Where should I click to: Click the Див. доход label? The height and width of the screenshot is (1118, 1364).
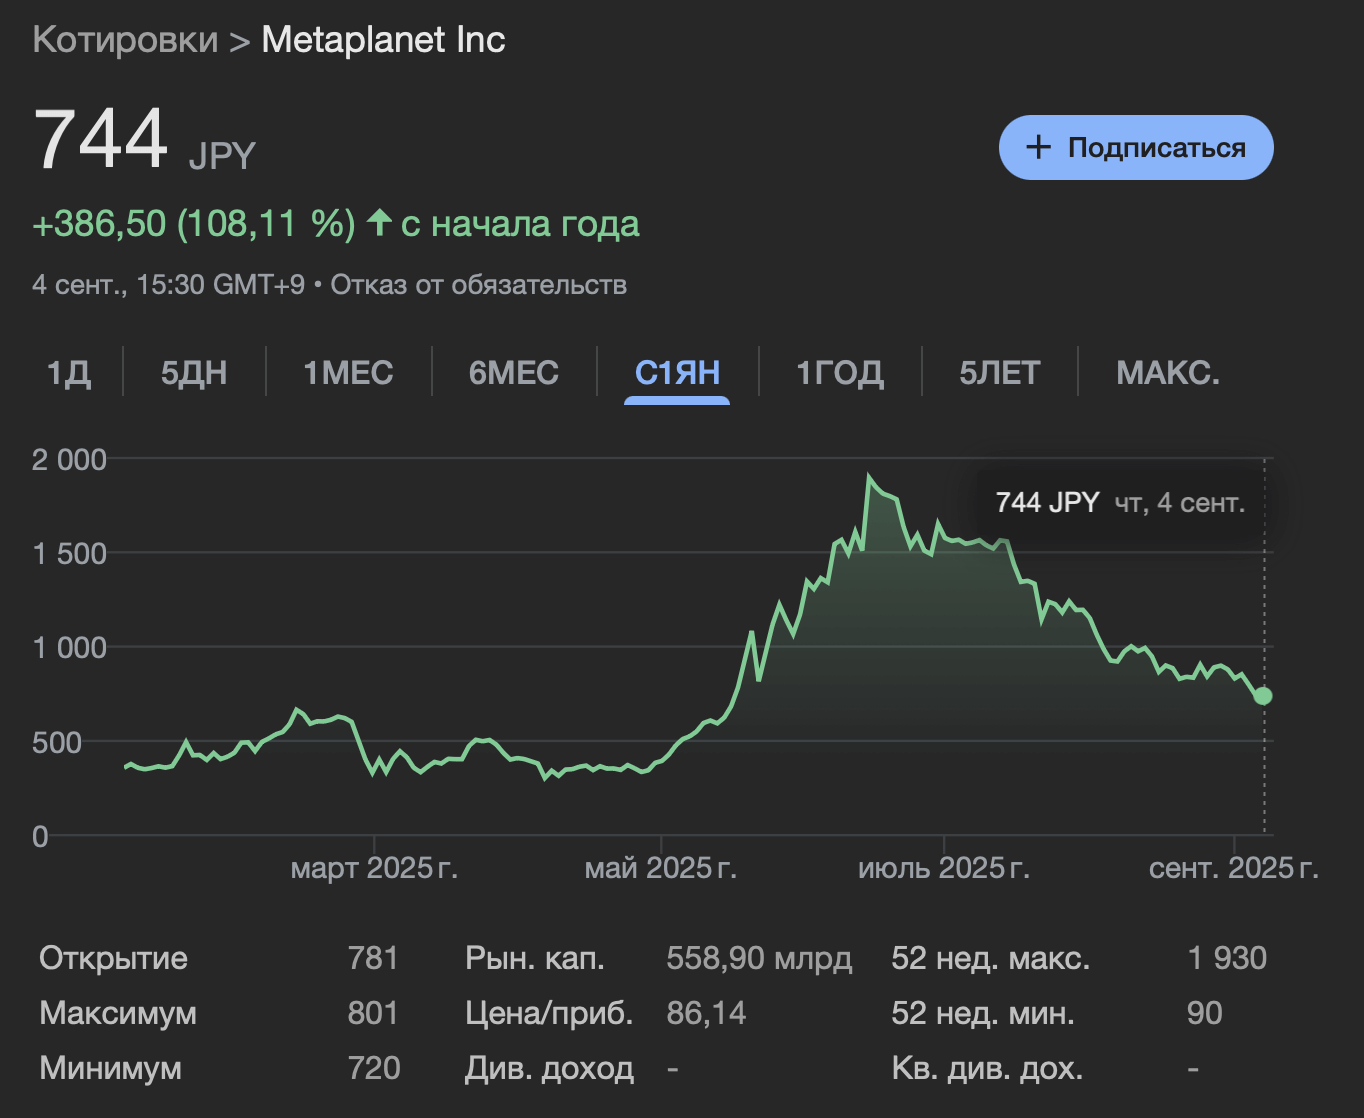(549, 1068)
